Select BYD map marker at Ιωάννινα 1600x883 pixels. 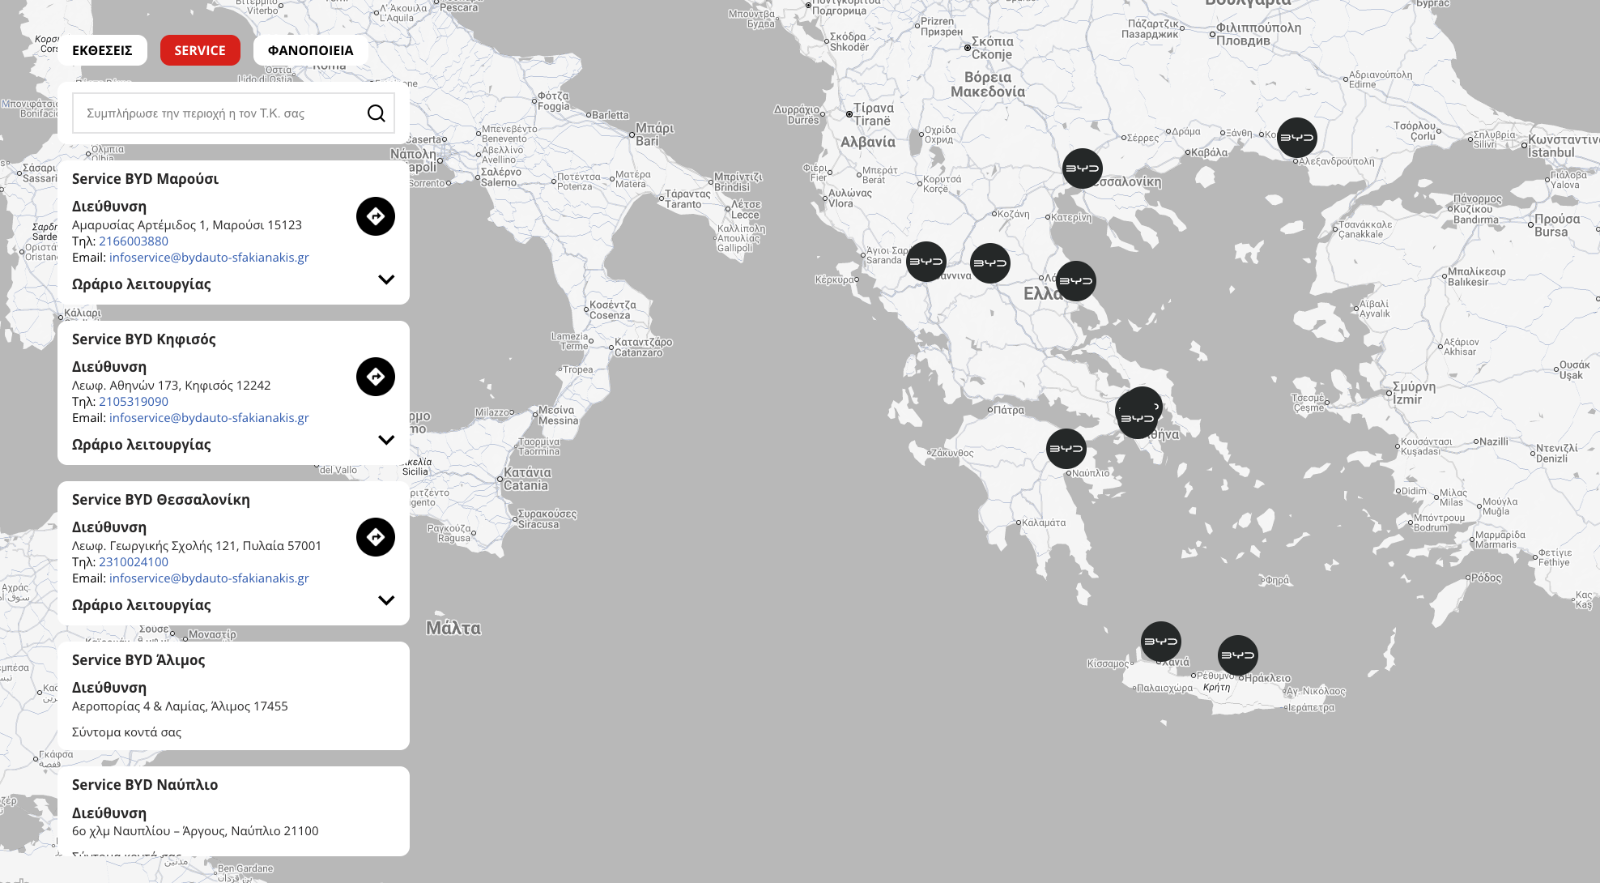tap(990, 264)
